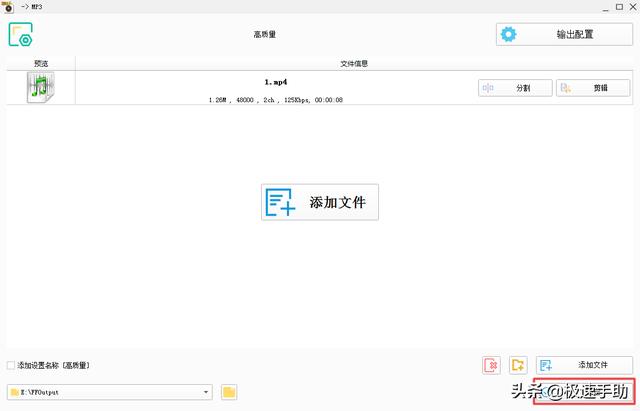Enable the 添加设置名称 [高质量] checkbox
The width and height of the screenshot is (640, 411).
(x=11, y=365)
